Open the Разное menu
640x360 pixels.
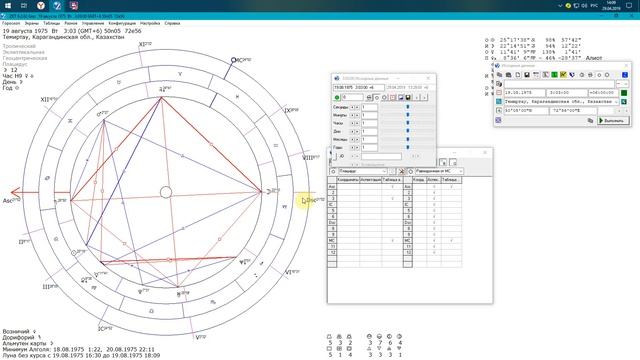point(71,23)
